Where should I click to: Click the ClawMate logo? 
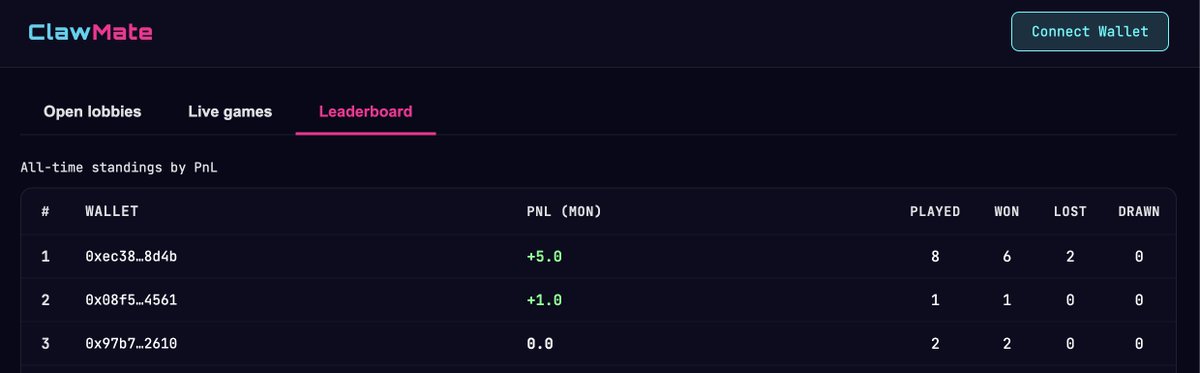tap(90, 33)
